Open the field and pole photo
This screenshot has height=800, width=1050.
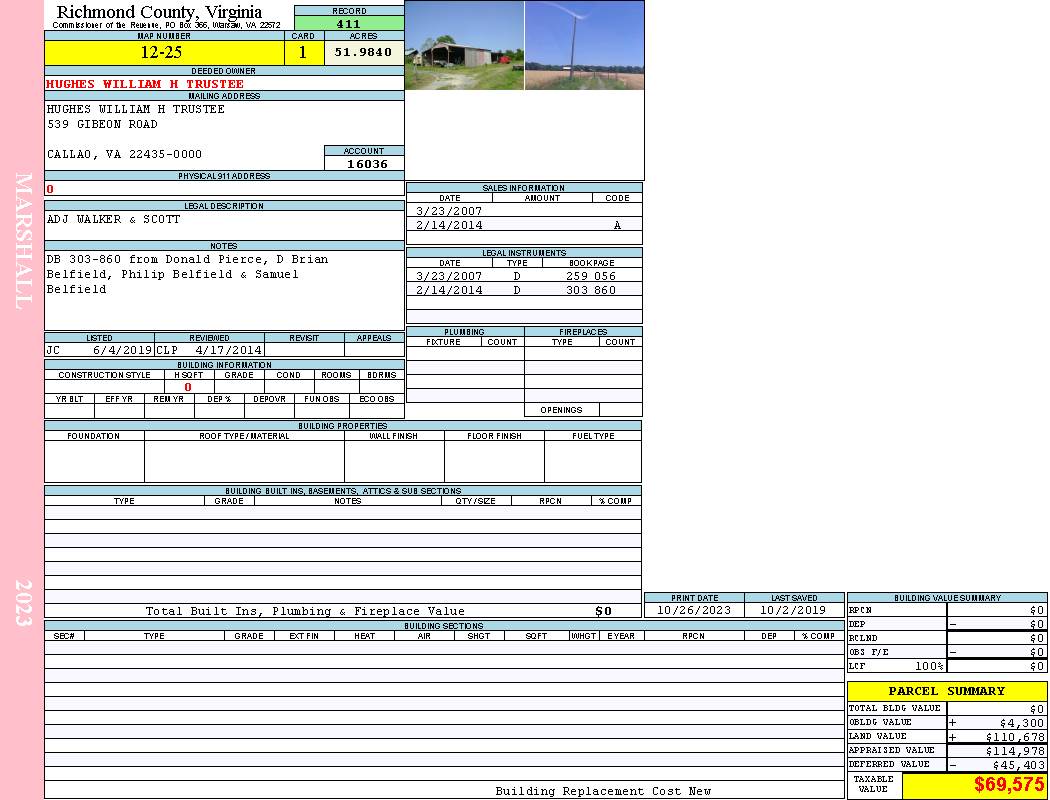584,46
